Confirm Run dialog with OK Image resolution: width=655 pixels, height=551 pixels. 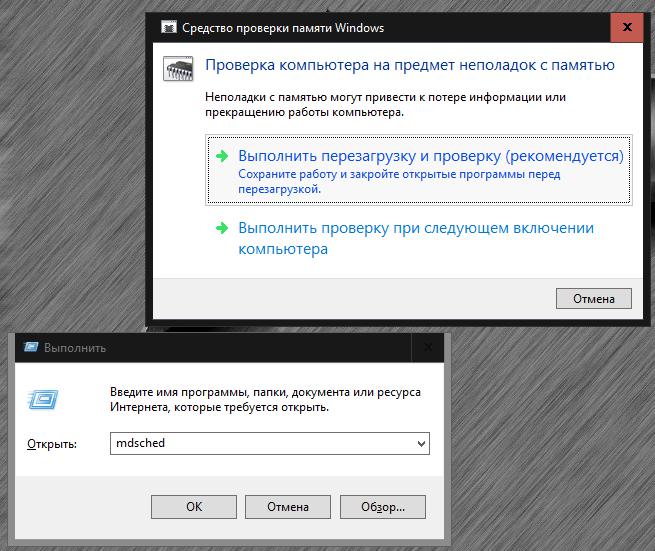pos(194,507)
